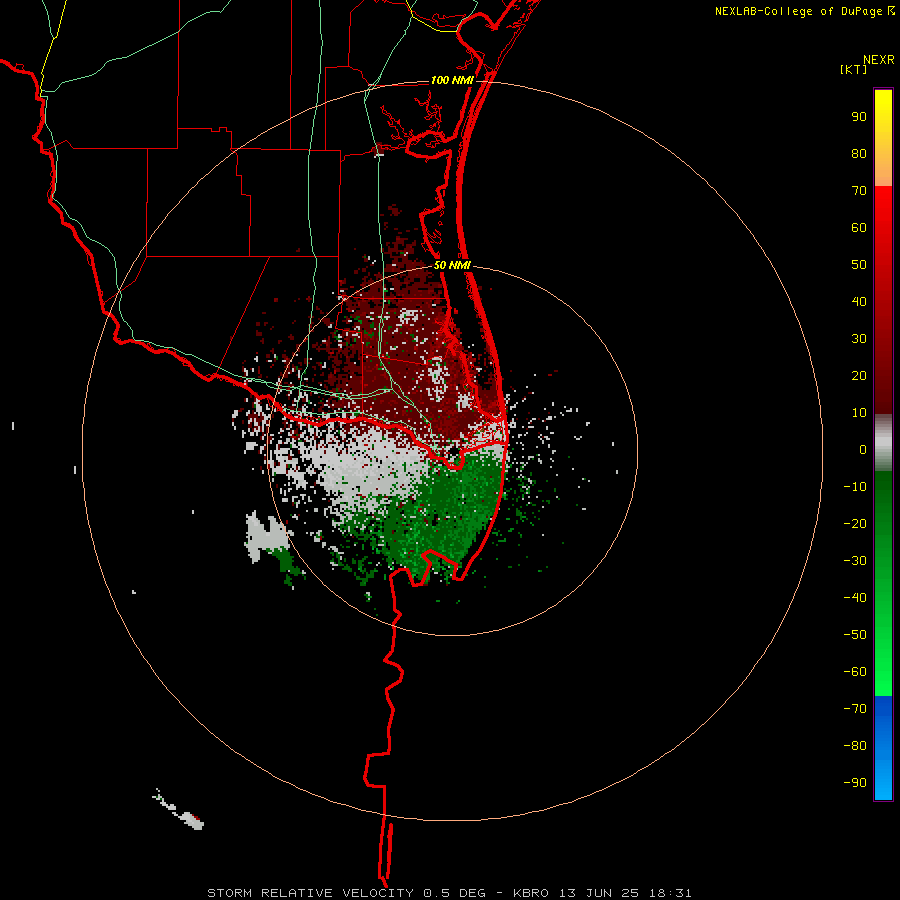
Task: Click the 18:31 timestamp in caption
Action: coord(670,893)
